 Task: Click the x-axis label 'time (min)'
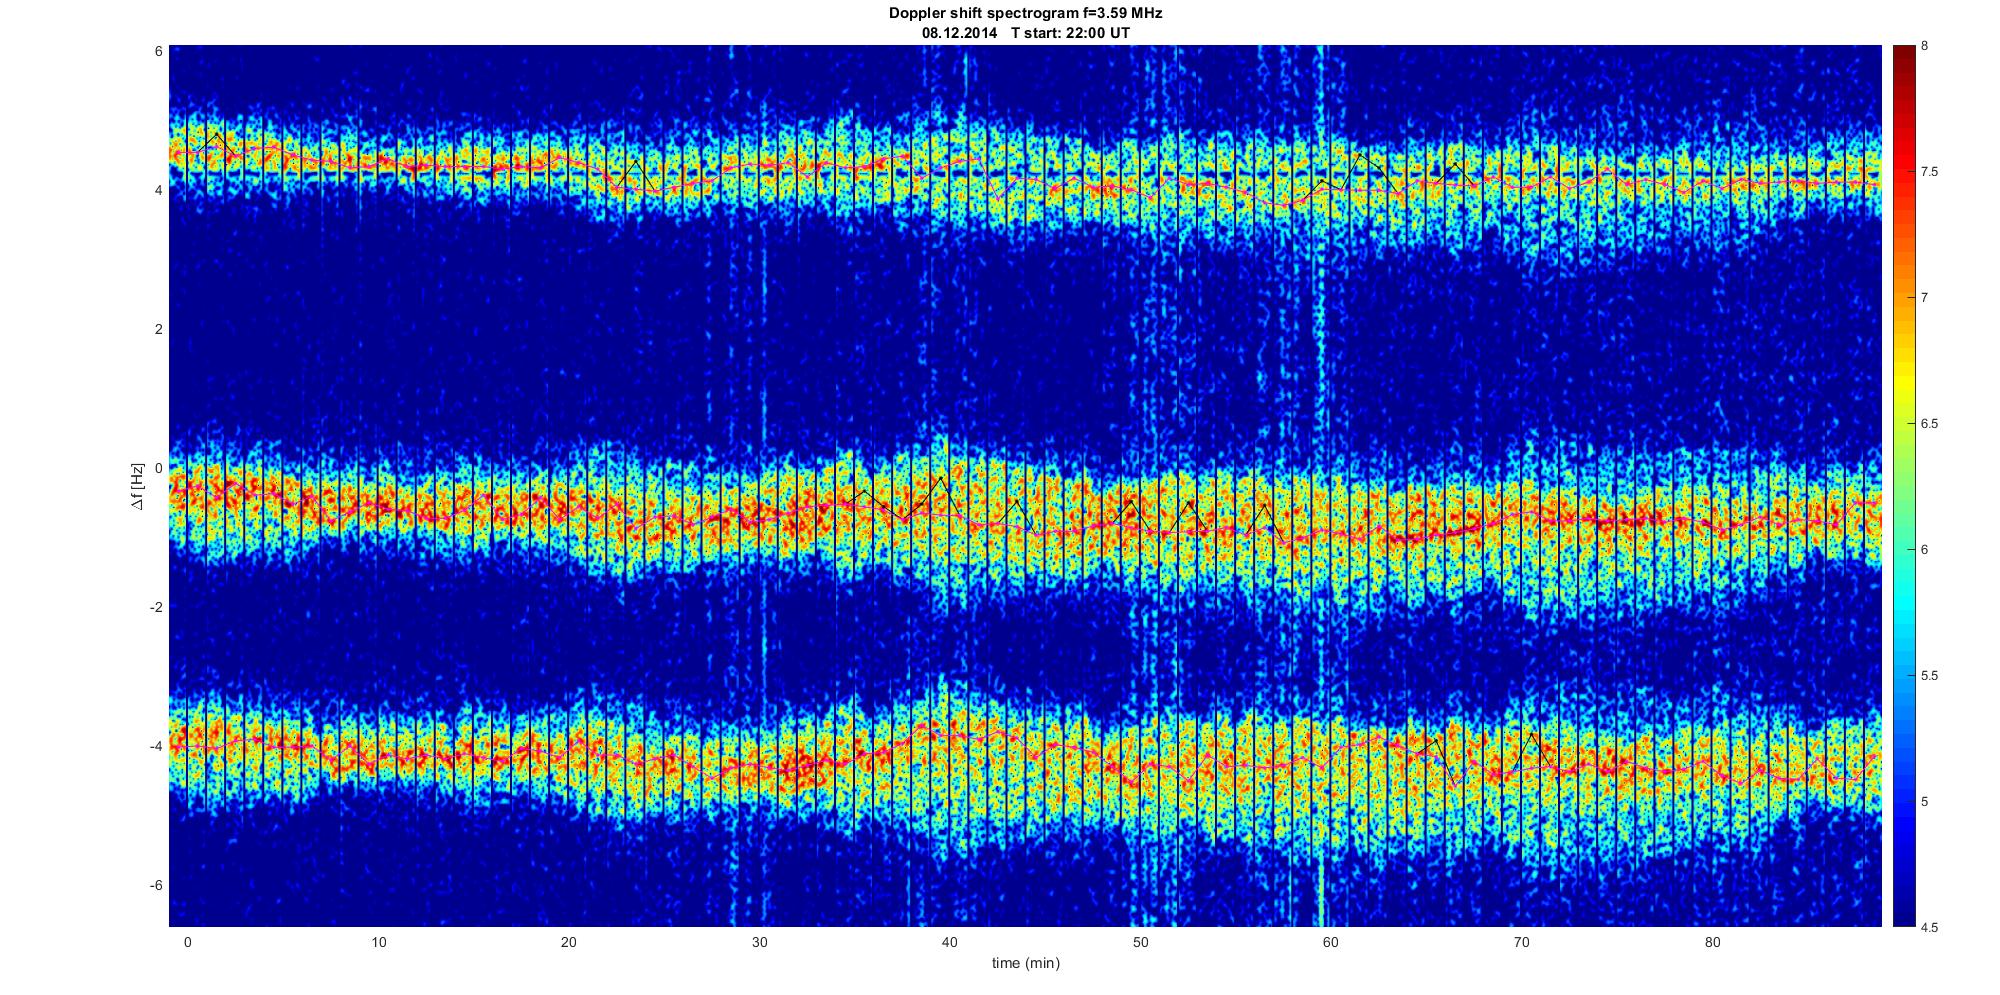(x=1025, y=963)
